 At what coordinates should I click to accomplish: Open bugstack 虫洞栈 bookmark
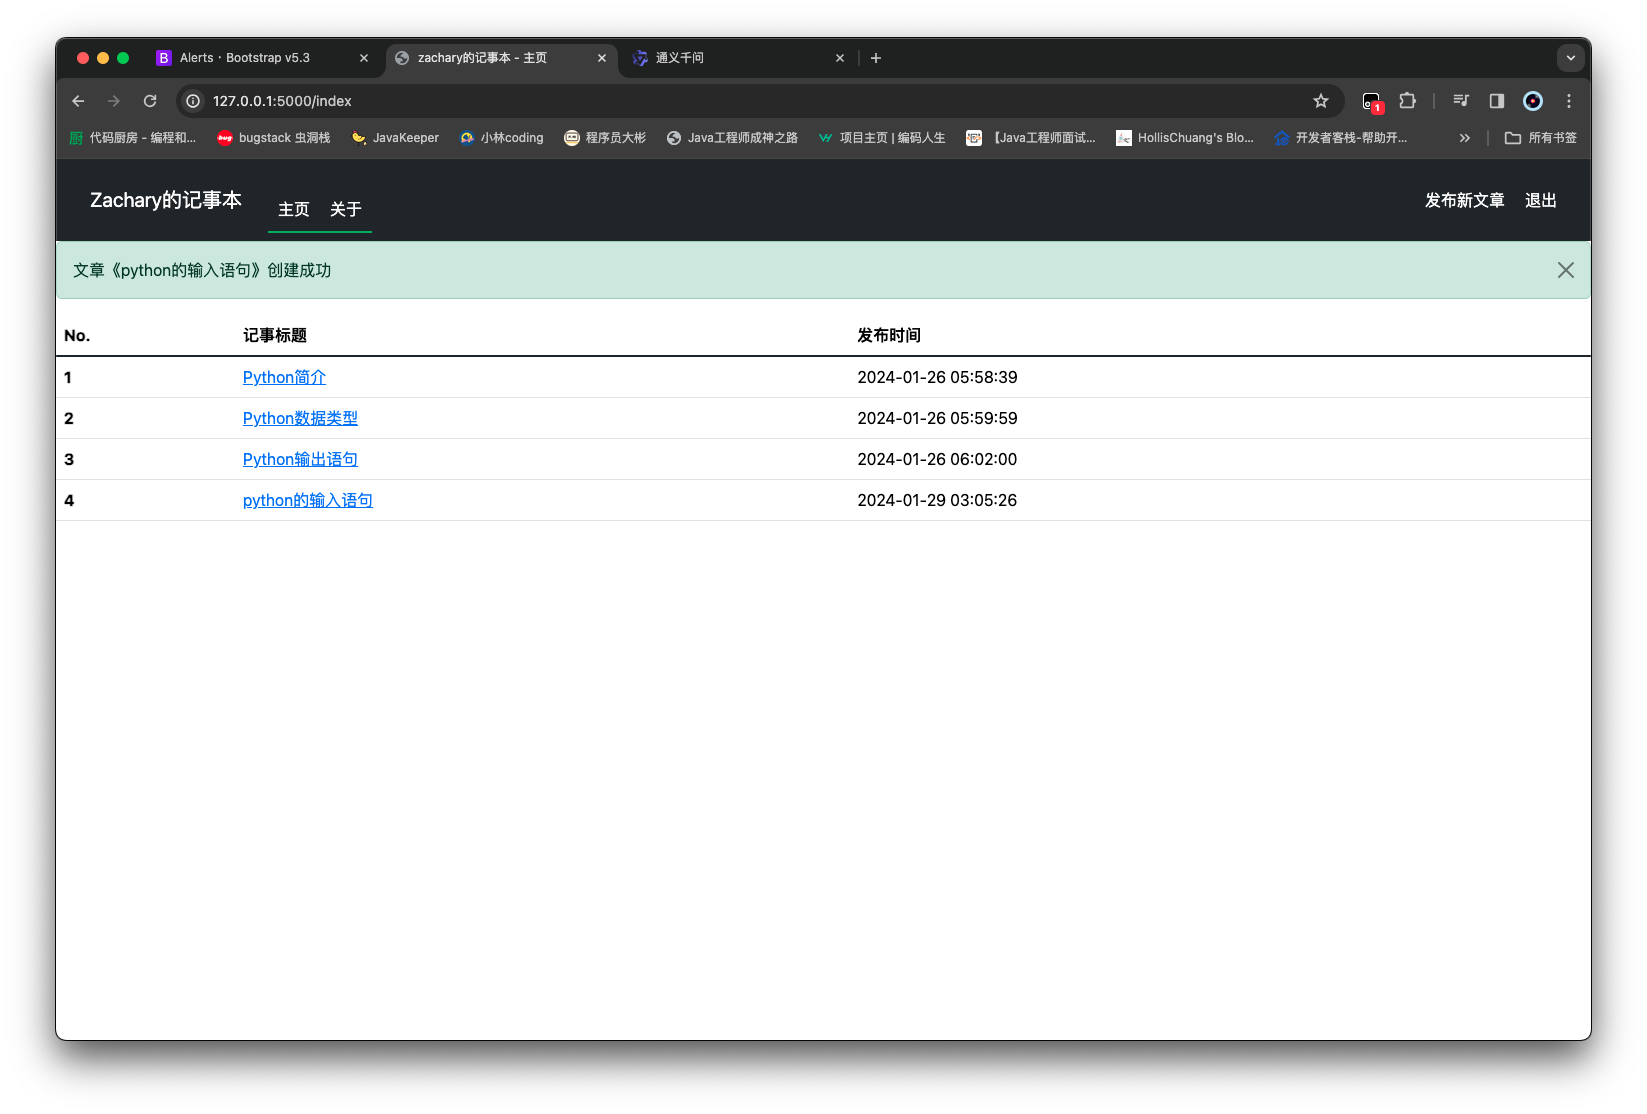click(274, 138)
